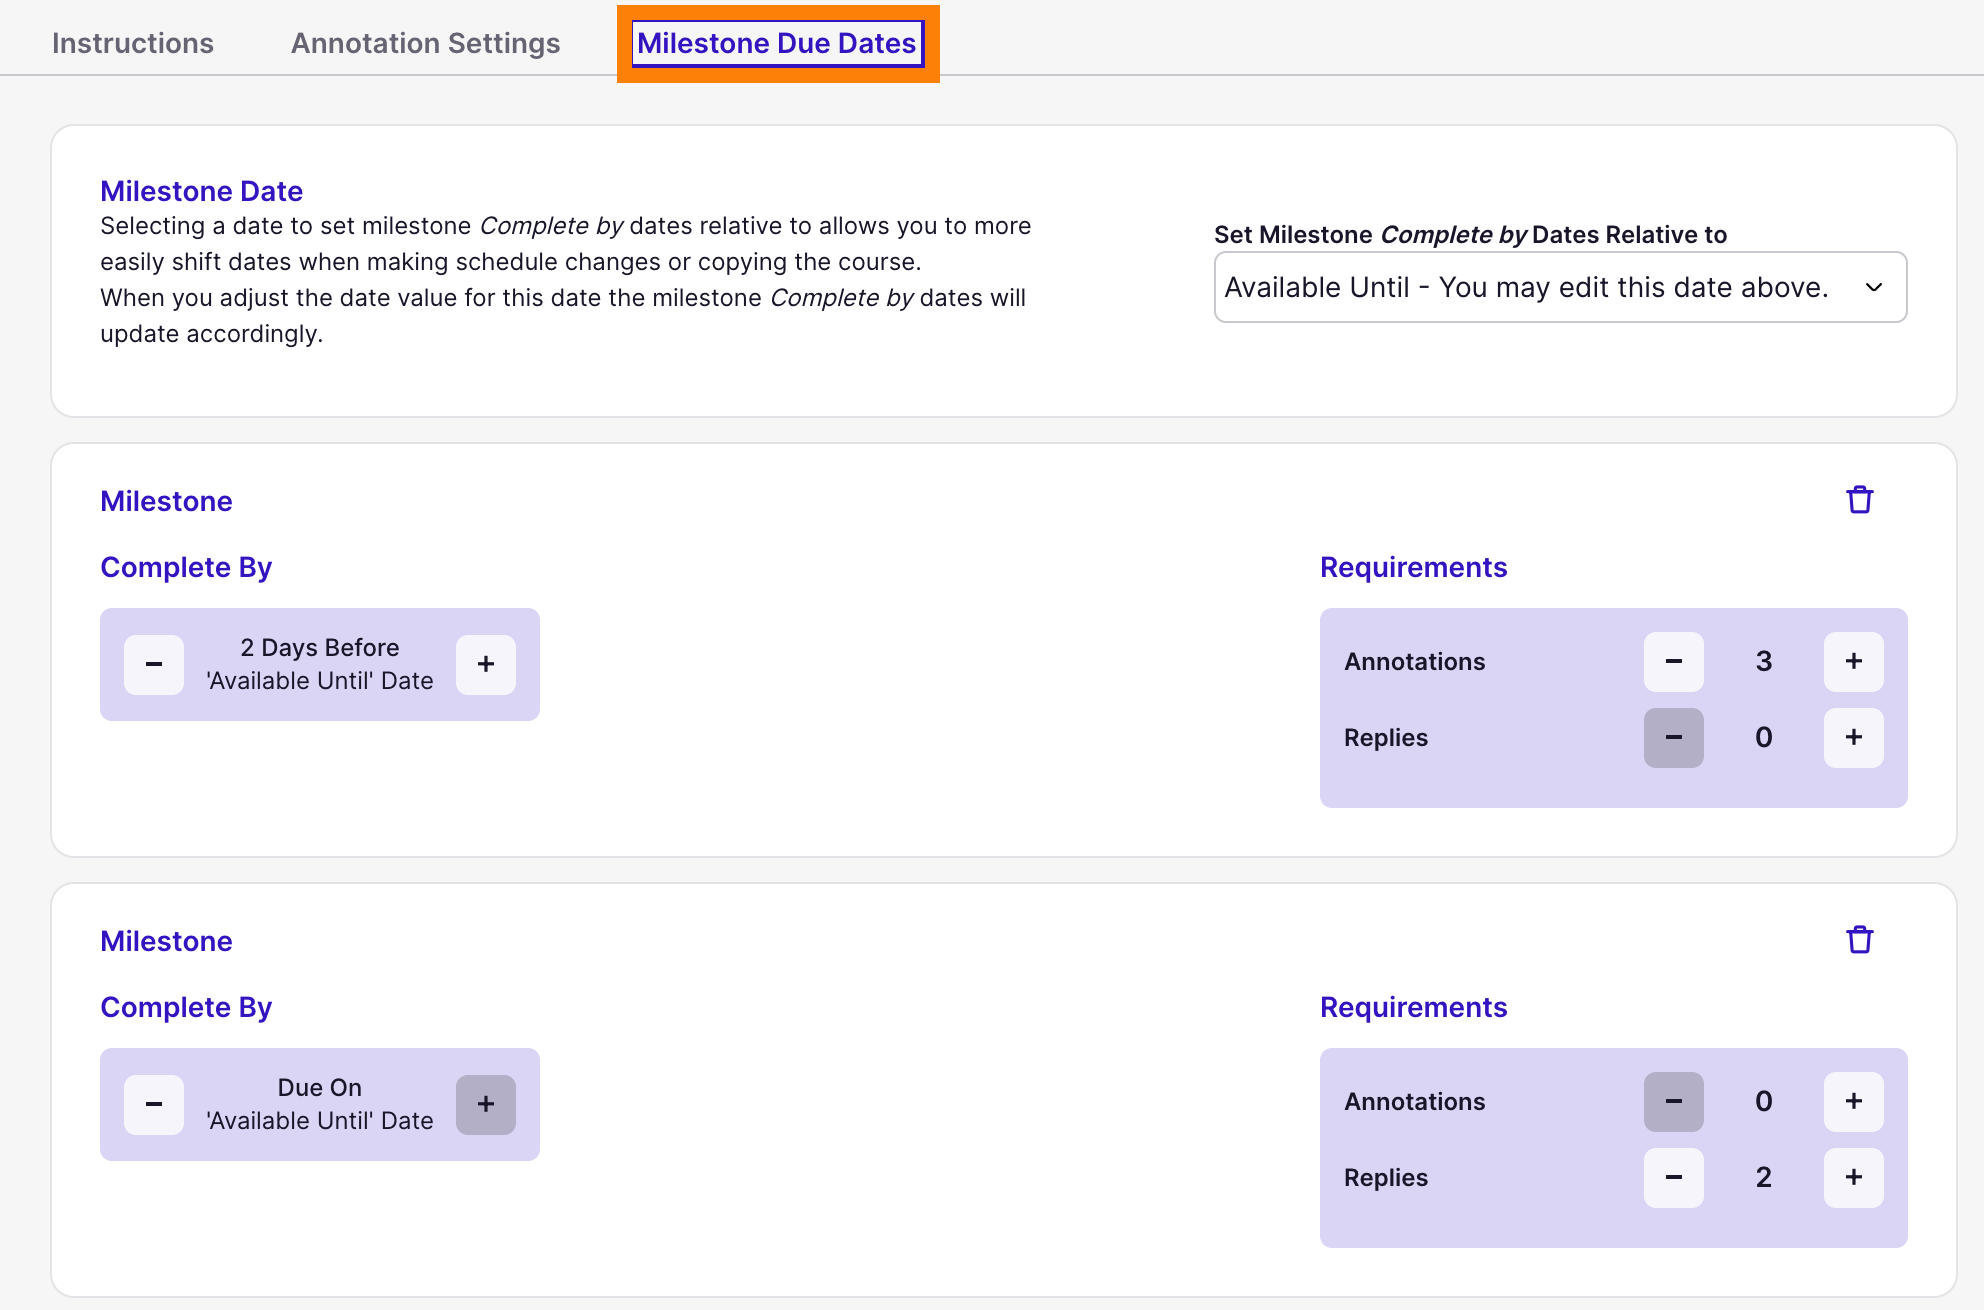Click the chevron on Available Until dropdown
The height and width of the screenshot is (1310, 1984).
tap(1873, 287)
